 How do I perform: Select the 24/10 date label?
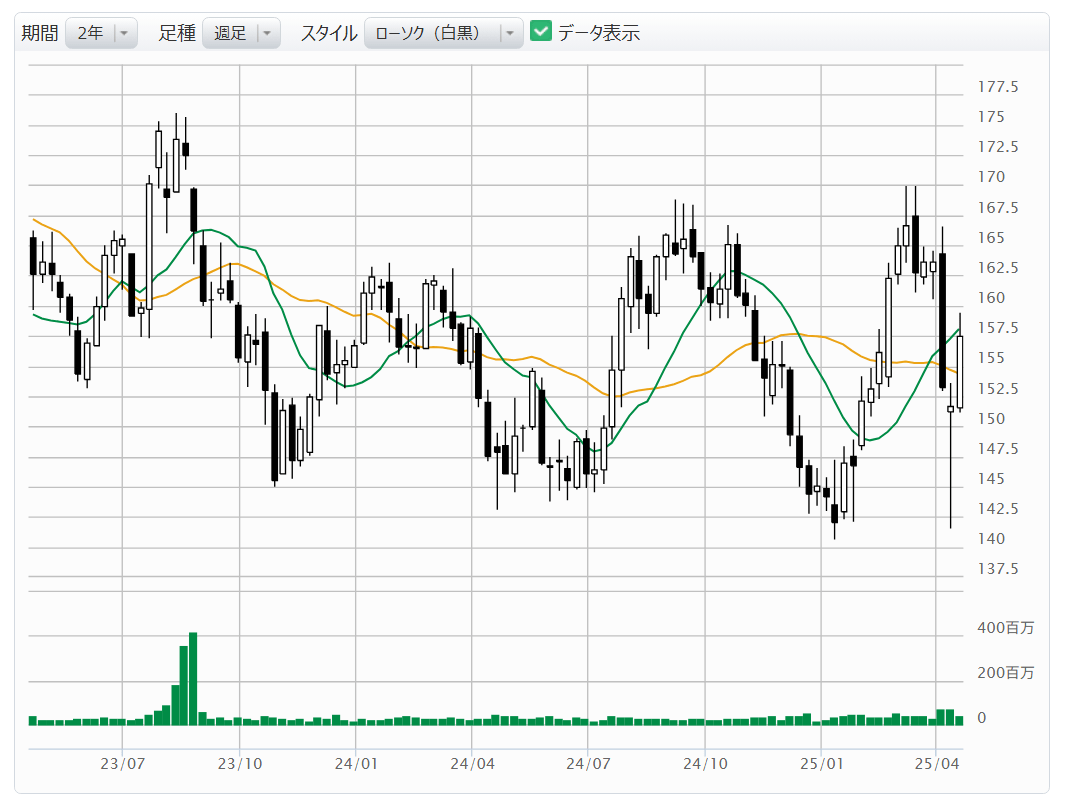pos(705,765)
